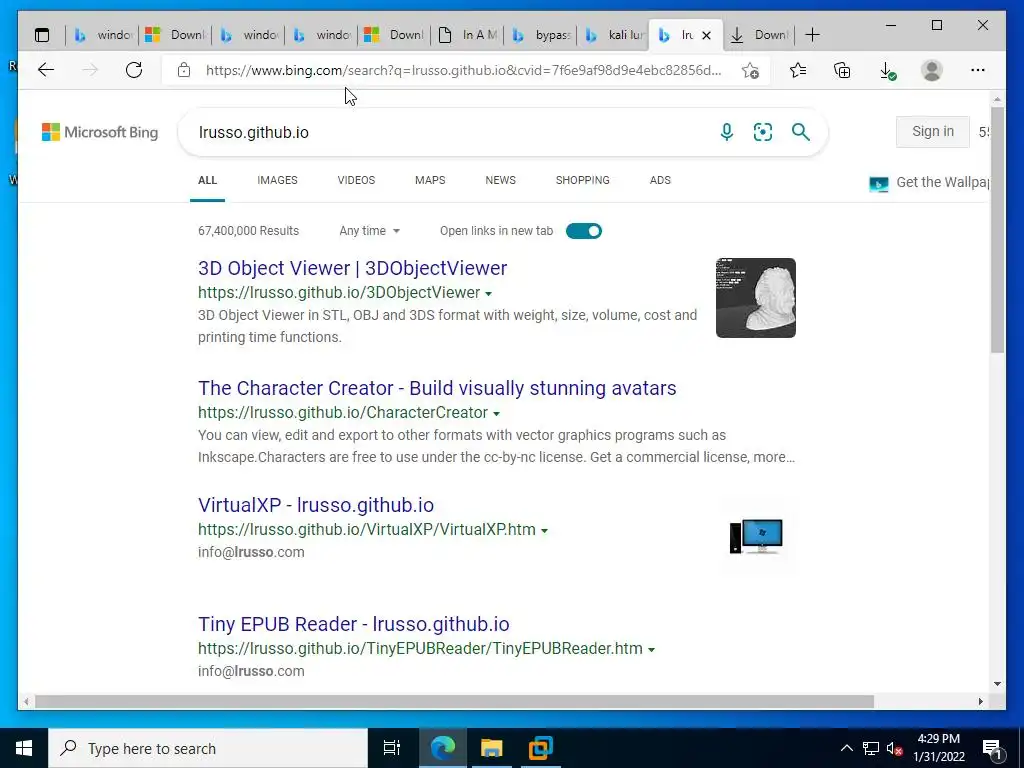1024x768 pixels.
Task: Open Windows Start menu
Action: pyautogui.click(x=24, y=748)
